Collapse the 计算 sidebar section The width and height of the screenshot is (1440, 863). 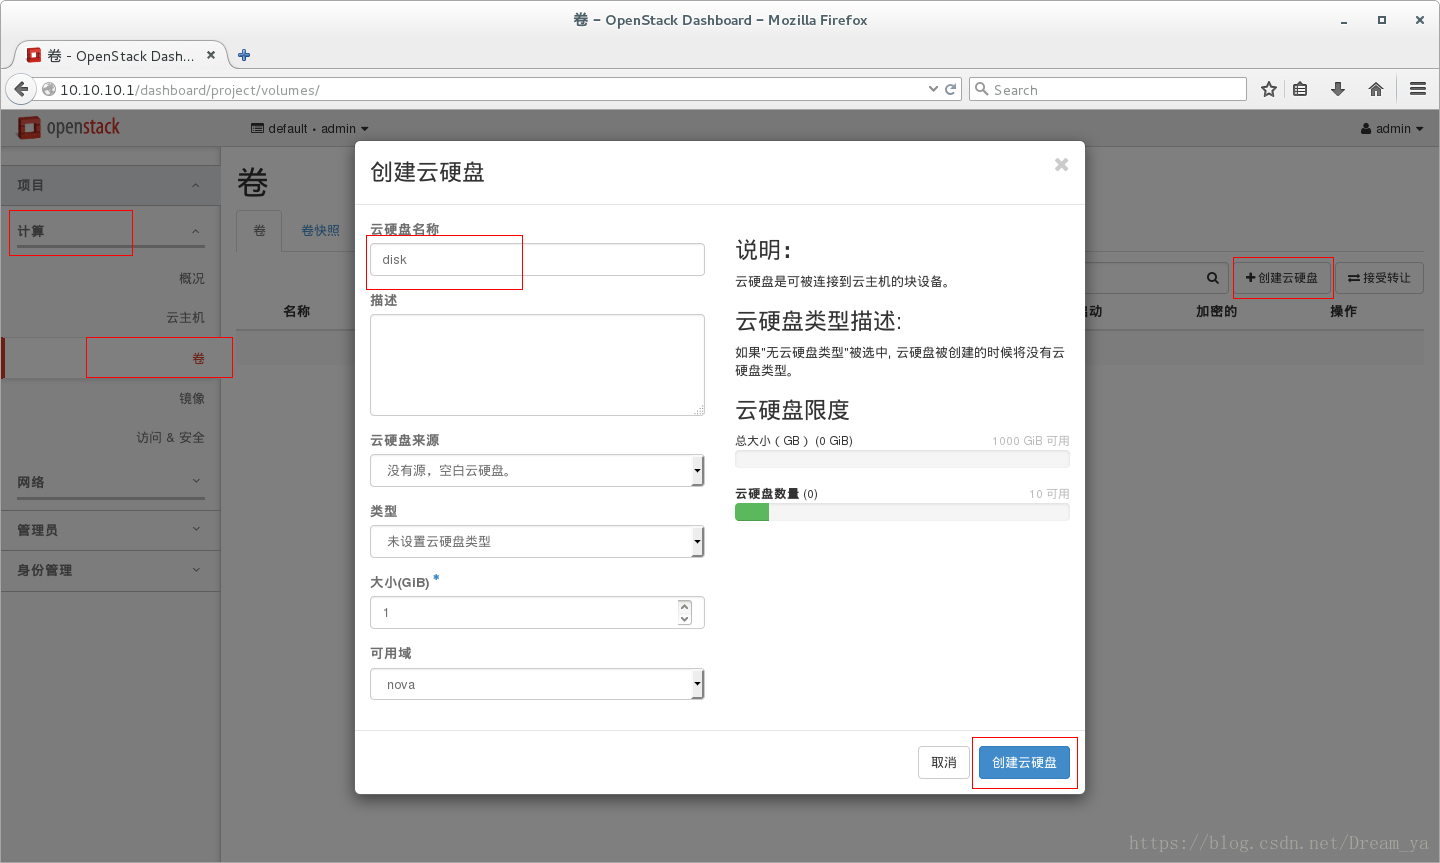[110, 231]
